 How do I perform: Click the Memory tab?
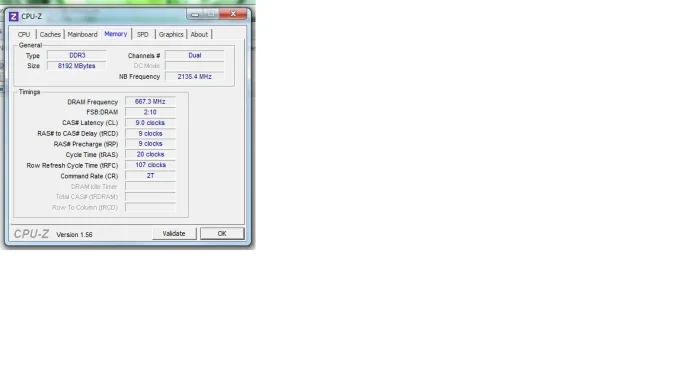(x=116, y=34)
